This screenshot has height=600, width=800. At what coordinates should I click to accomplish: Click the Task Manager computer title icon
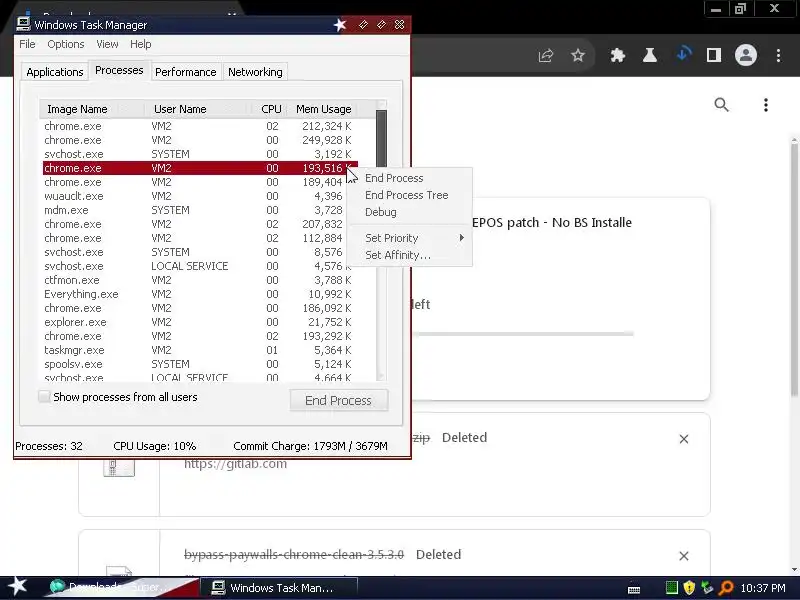pyautogui.click(x=23, y=24)
